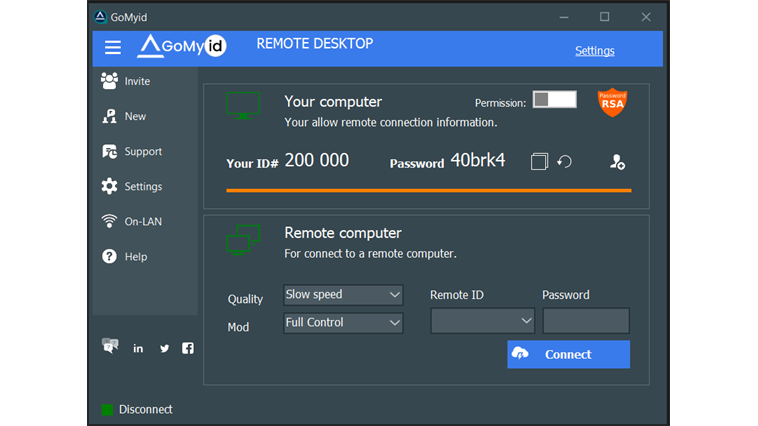This screenshot has width=758, height=426.
Task: Open the chat feedback icon
Action: tap(110, 346)
